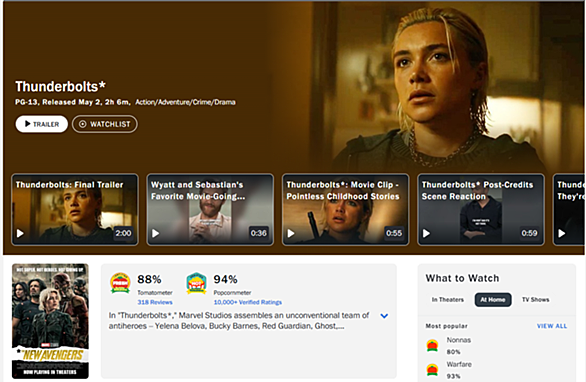Image resolution: width=586 pixels, height=382 pixels.
Task: Click the 0:59 duration badge
Action: pos(529,233)
